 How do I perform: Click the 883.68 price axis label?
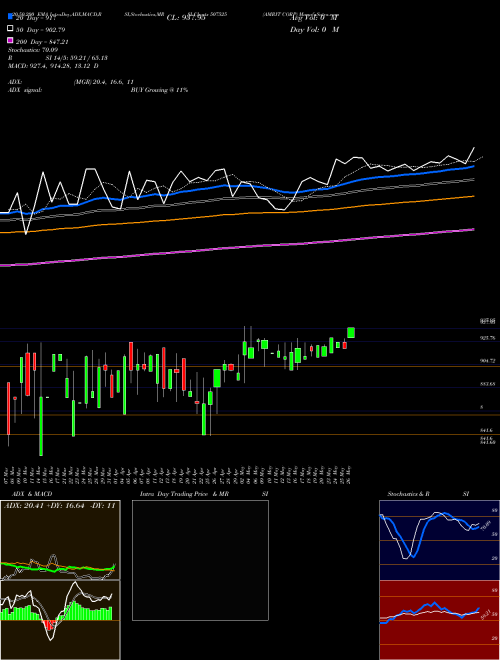click(488, 384)
